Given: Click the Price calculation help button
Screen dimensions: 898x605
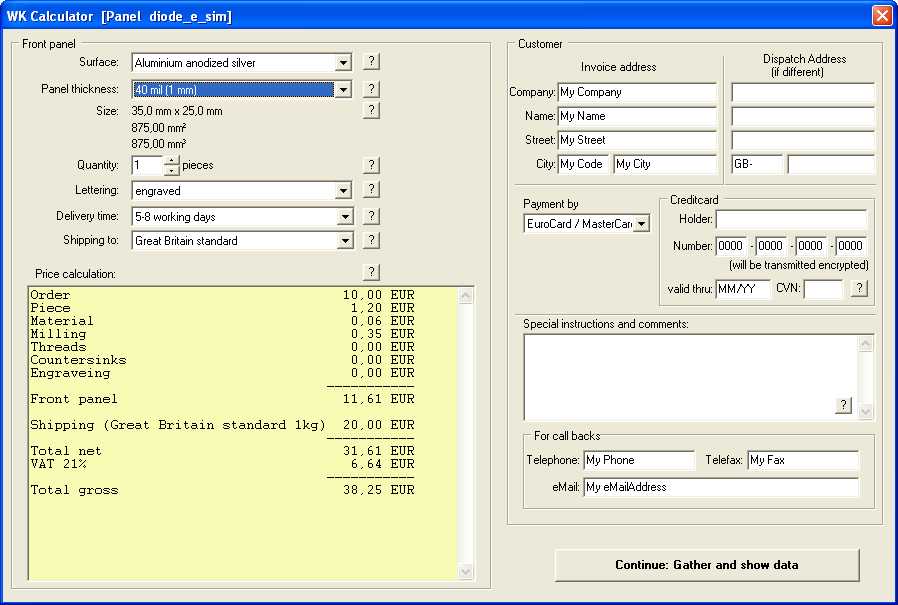Looking at the screenshot, I should [371, 272].
